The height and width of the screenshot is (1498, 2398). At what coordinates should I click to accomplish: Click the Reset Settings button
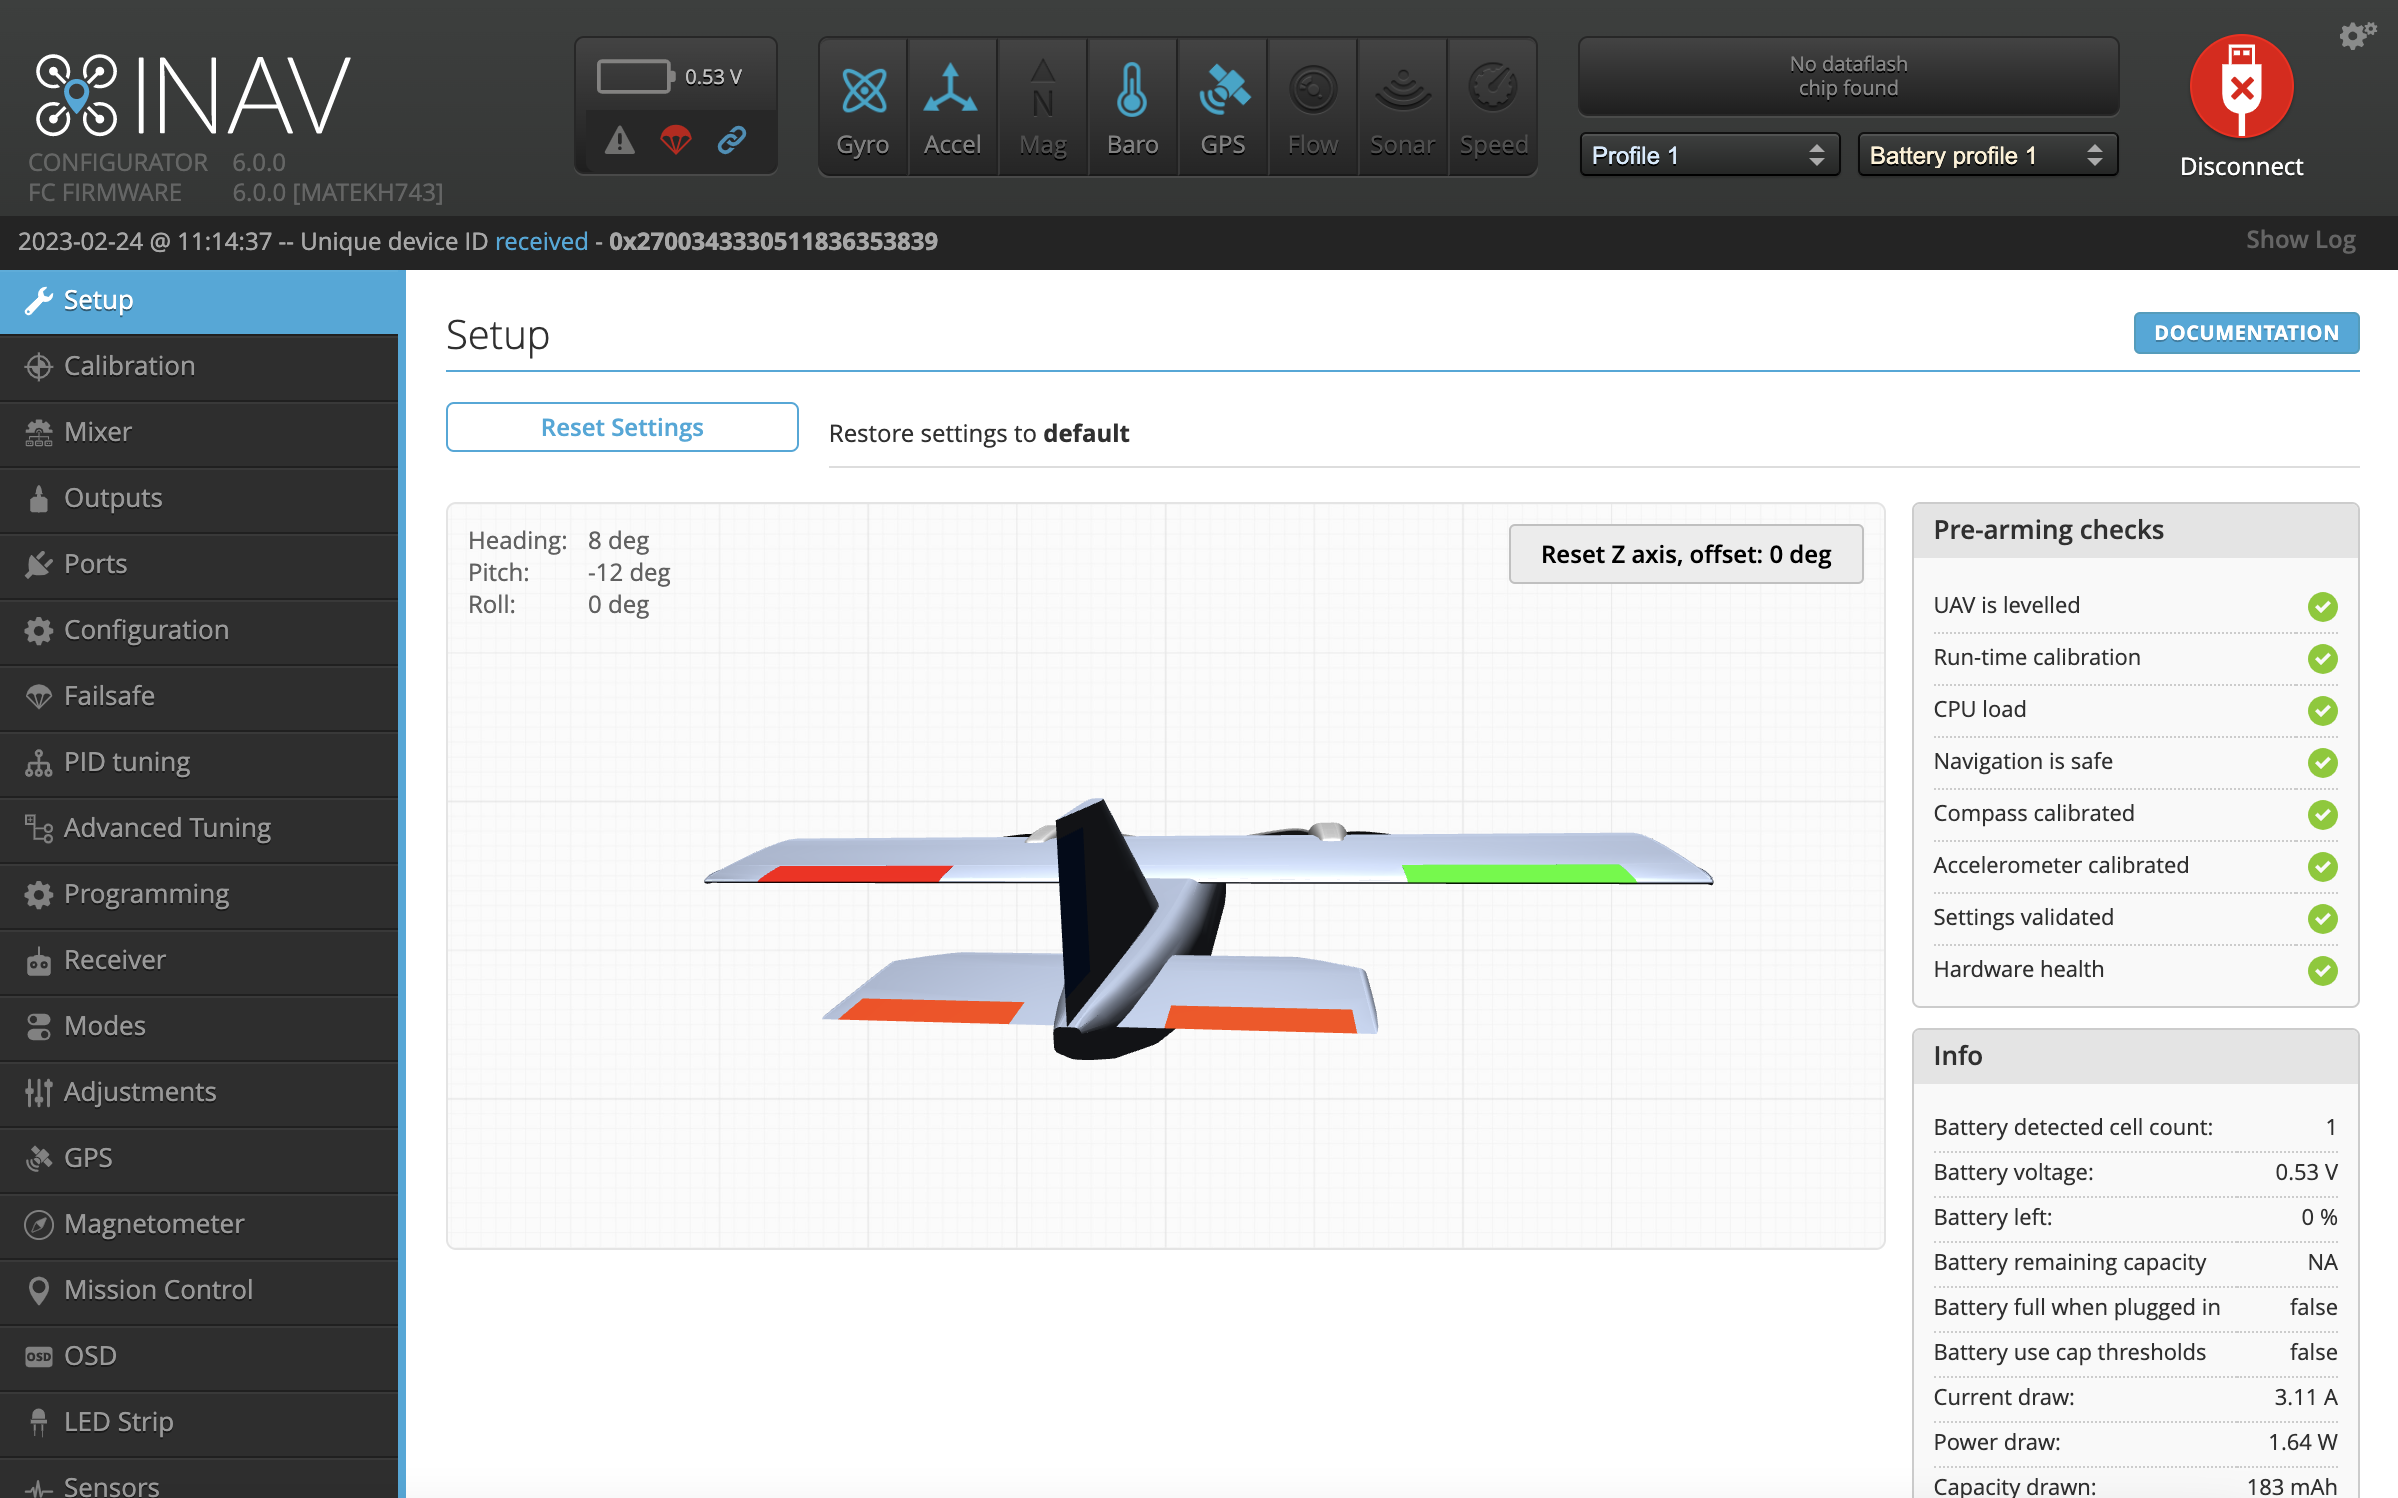pyautogui.click(x=621, y=427)
